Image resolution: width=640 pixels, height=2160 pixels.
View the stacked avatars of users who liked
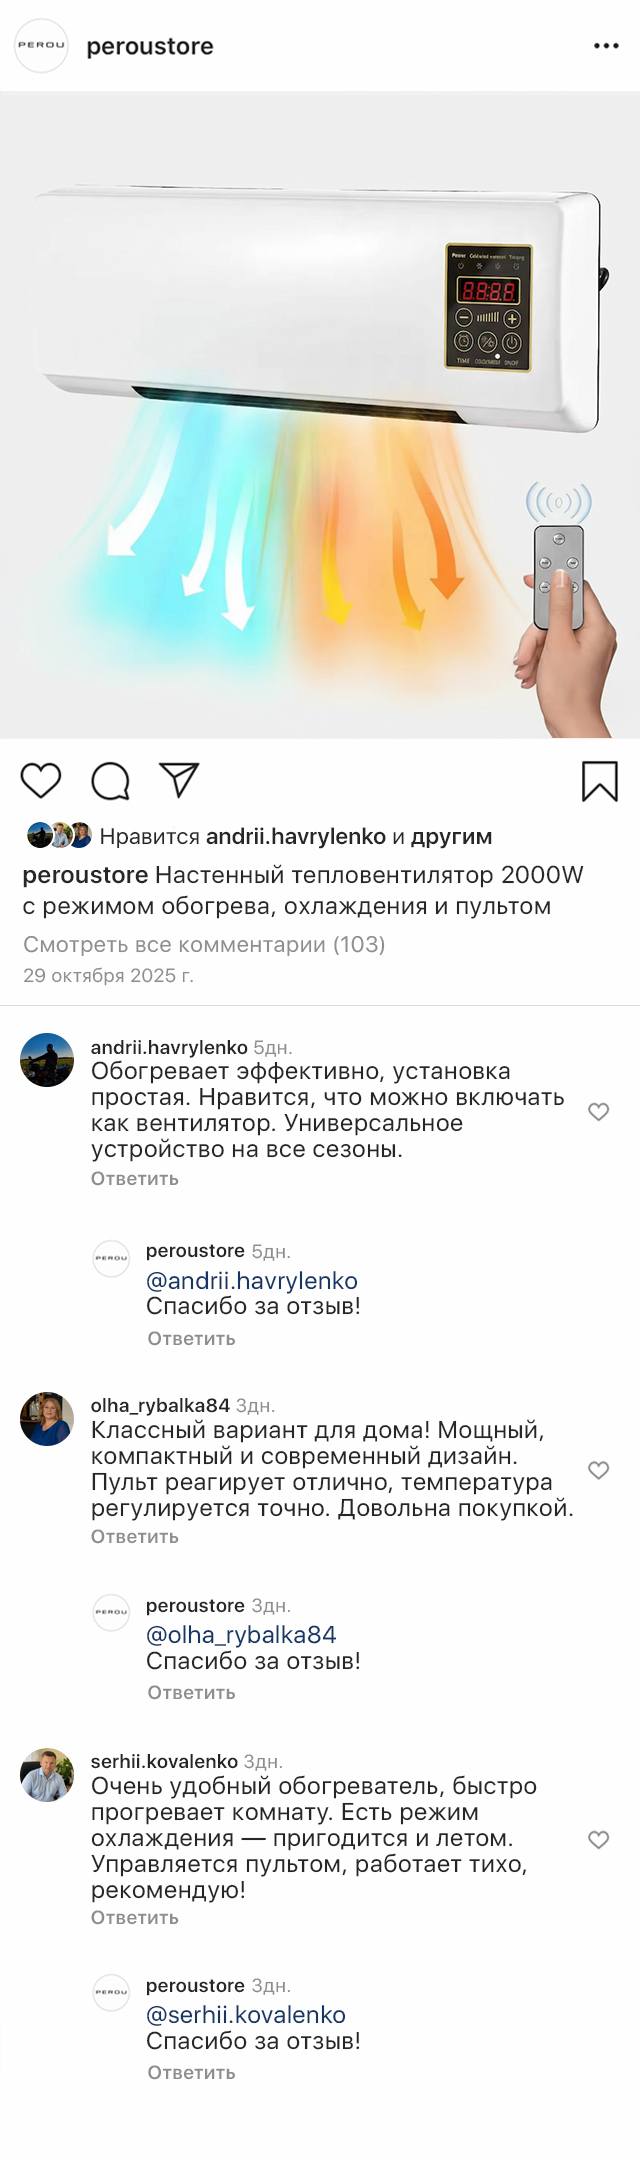tap(59, 835)
